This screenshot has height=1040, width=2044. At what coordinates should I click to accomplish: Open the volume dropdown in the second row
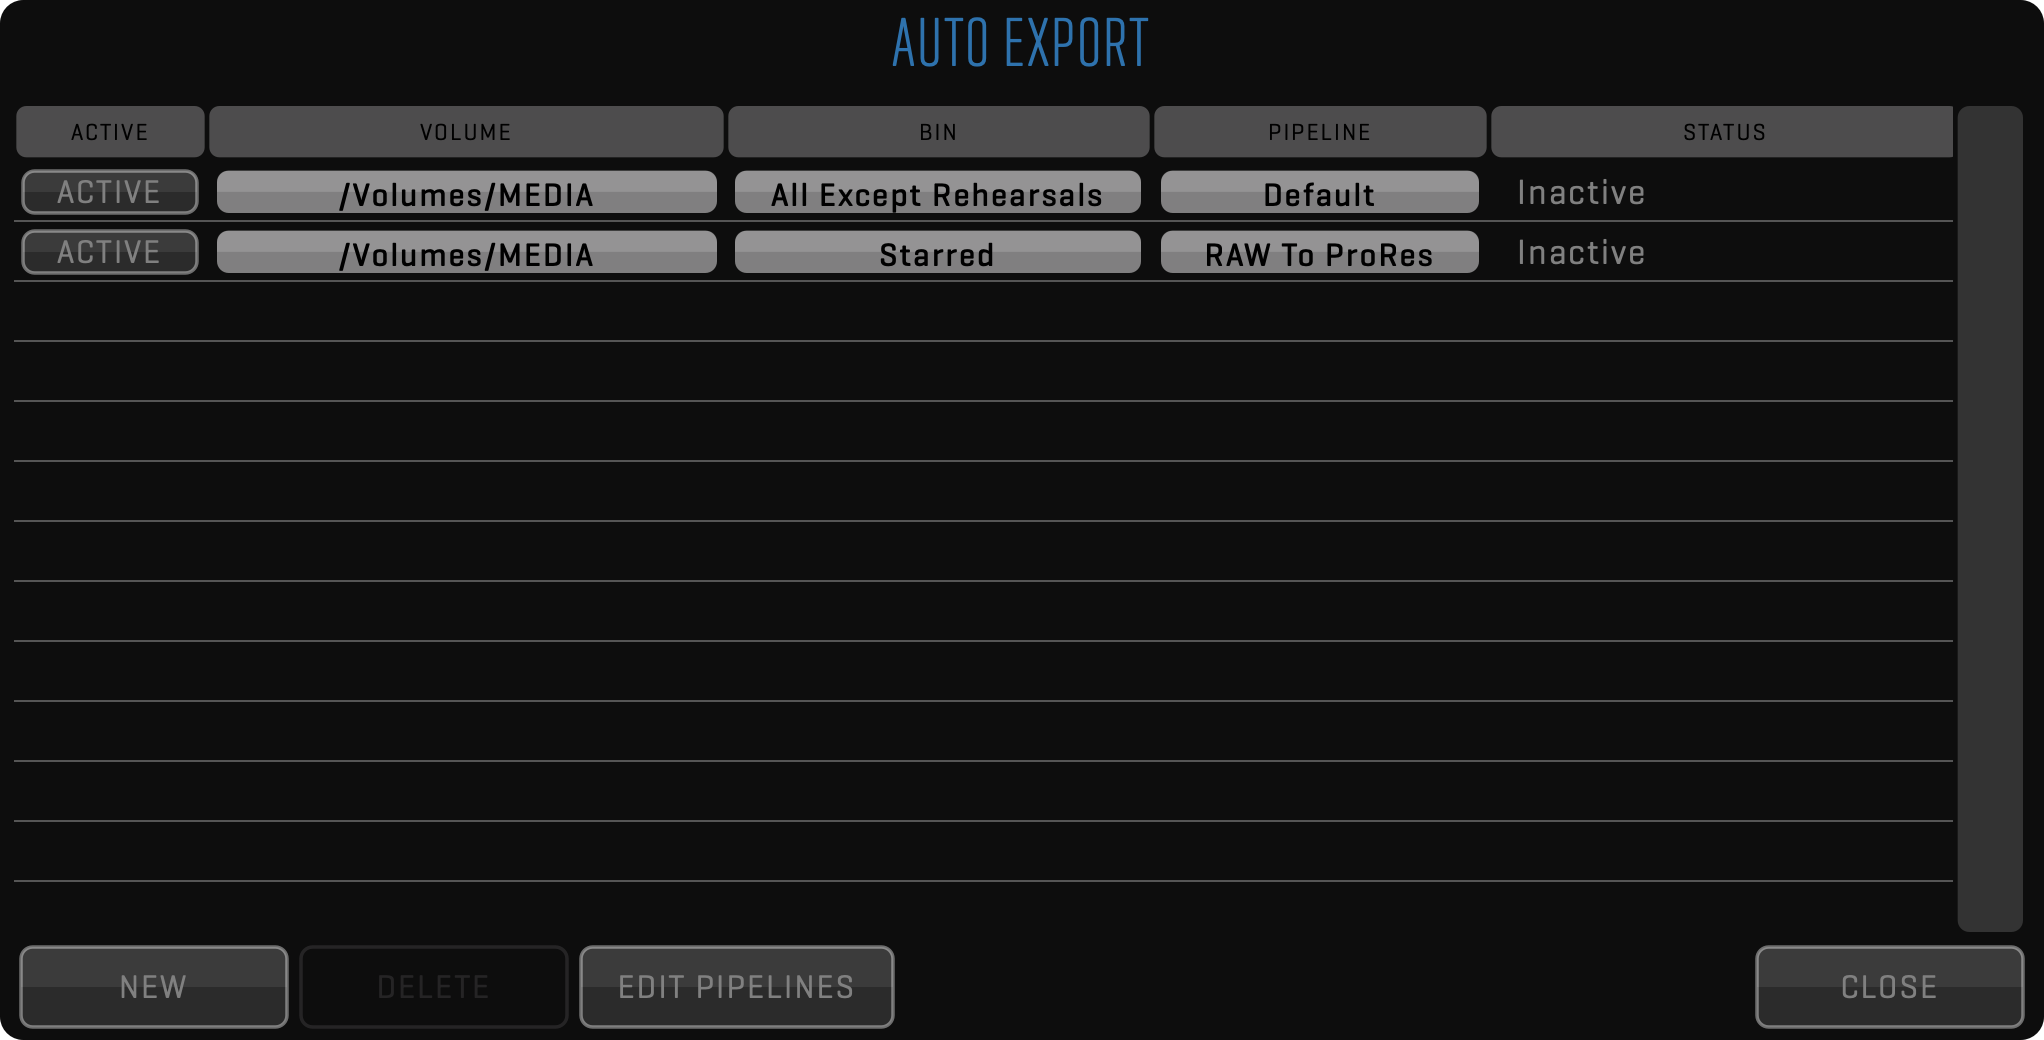click(x=466, y=253)
